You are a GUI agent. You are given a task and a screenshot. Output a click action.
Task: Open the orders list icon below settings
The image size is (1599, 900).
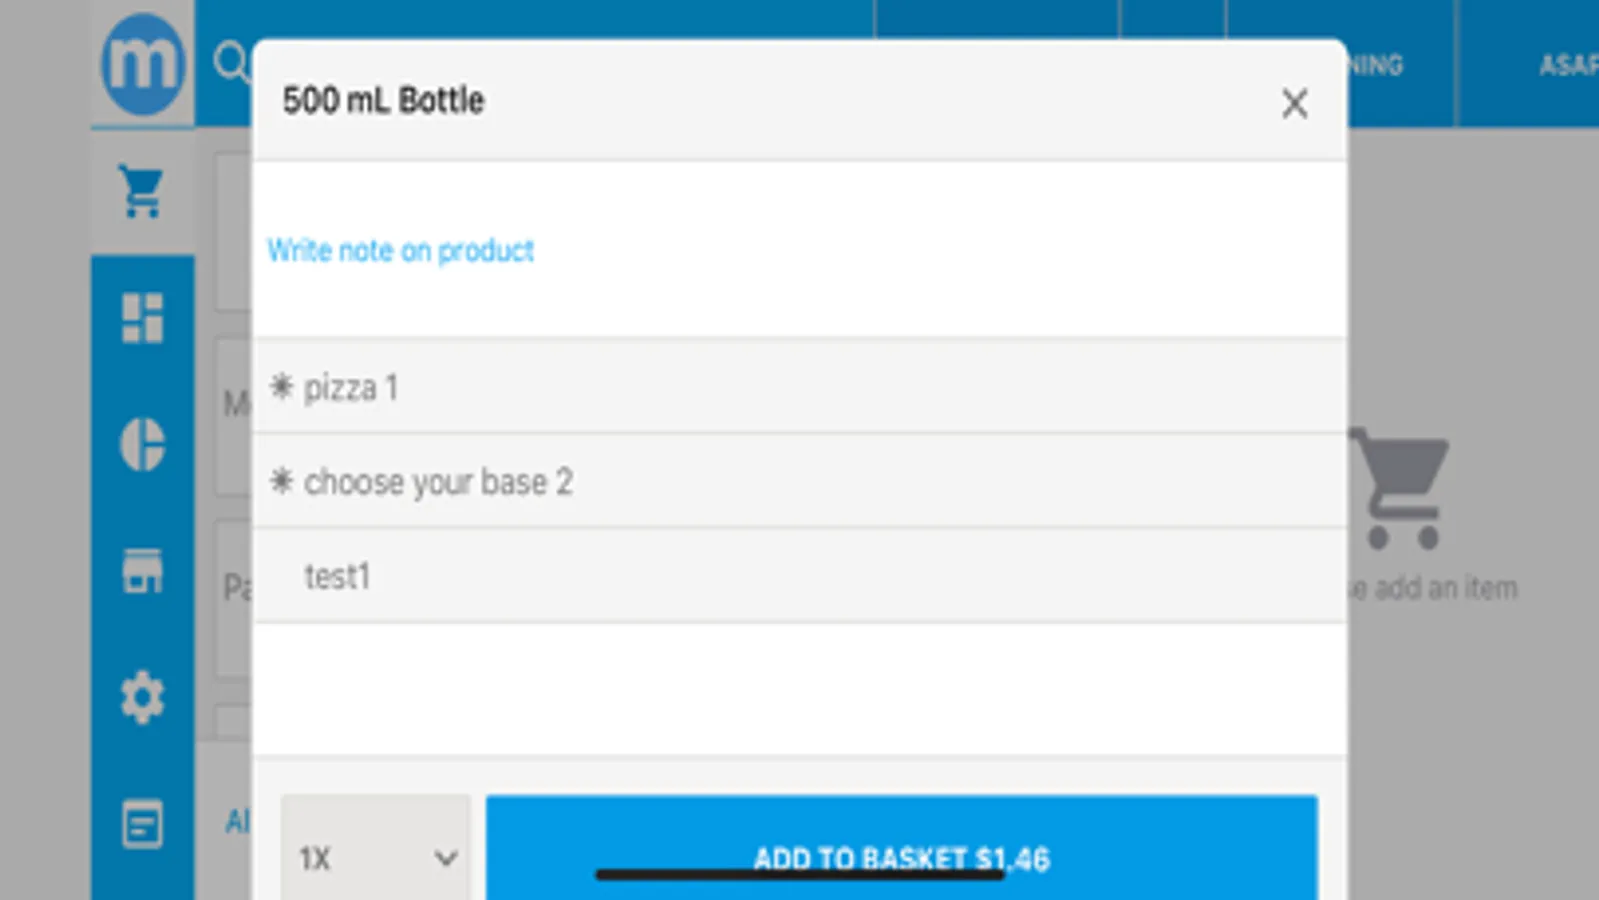pos(142,824)
